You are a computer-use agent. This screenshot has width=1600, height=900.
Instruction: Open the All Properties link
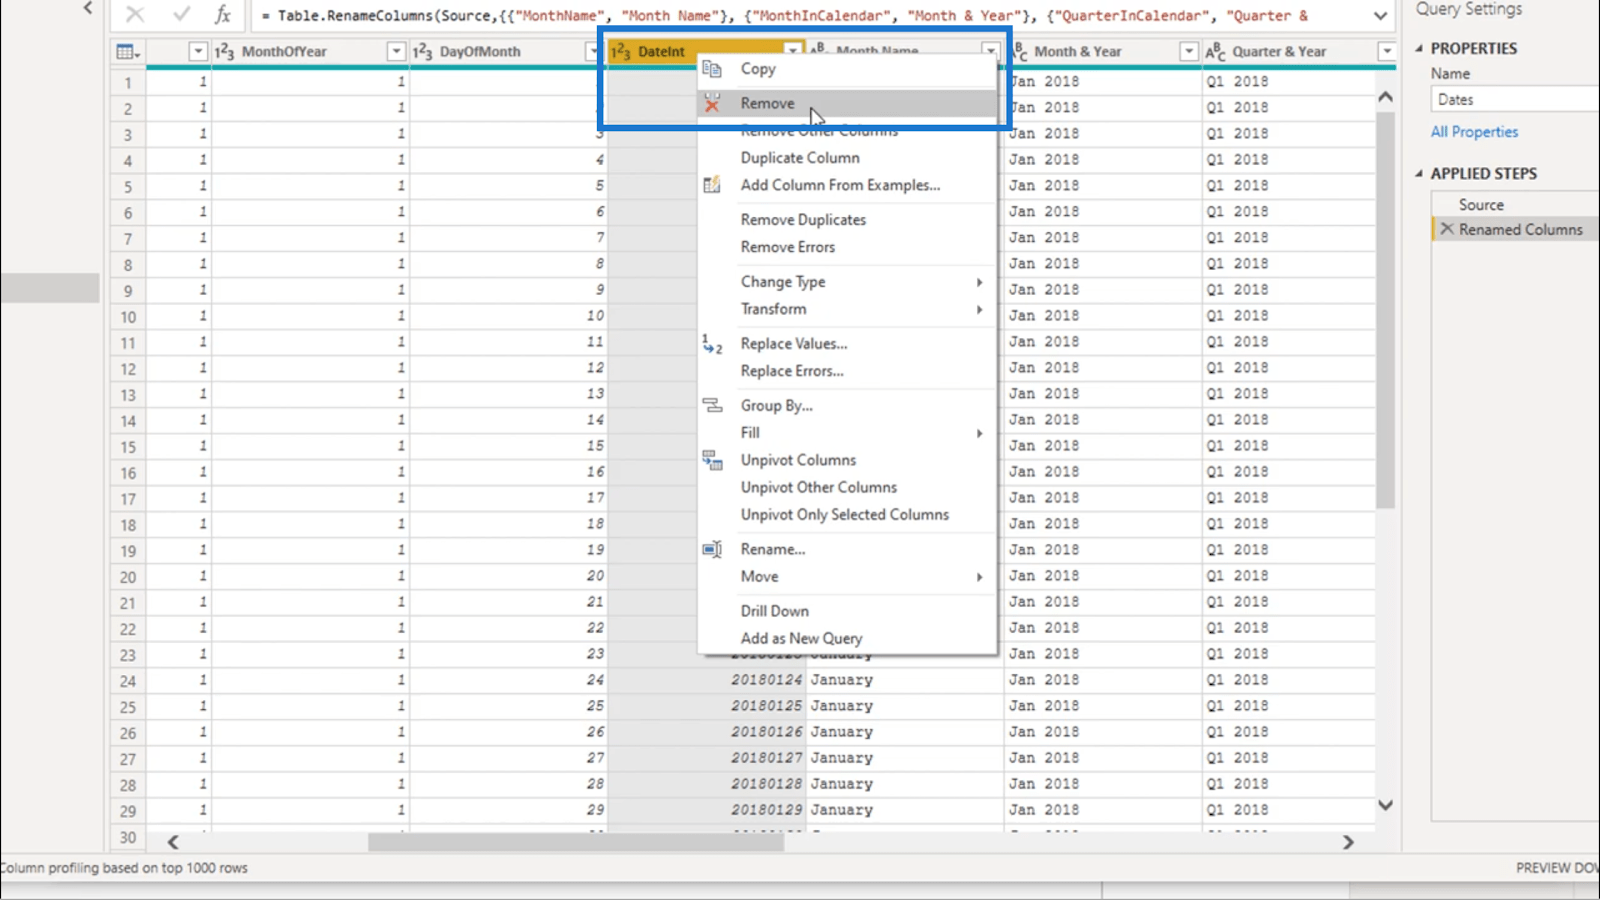pyautogui.click(x=1474, y=132)
